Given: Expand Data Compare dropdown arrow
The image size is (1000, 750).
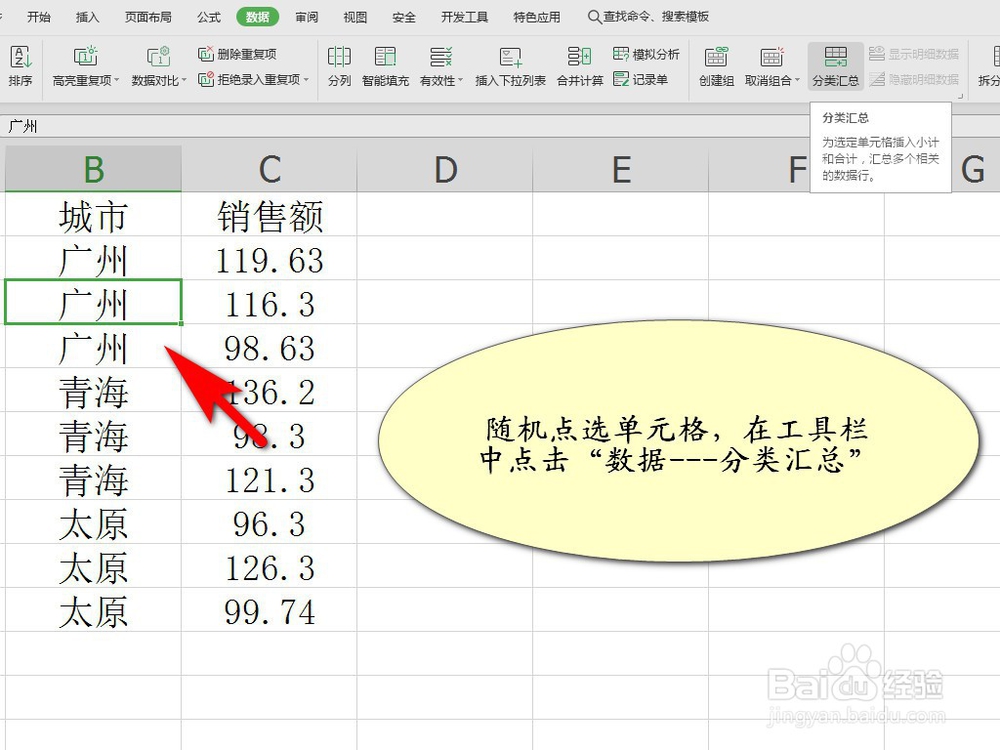Looking at the screenshot, I should pyautogui.click(x=184, y=80).
